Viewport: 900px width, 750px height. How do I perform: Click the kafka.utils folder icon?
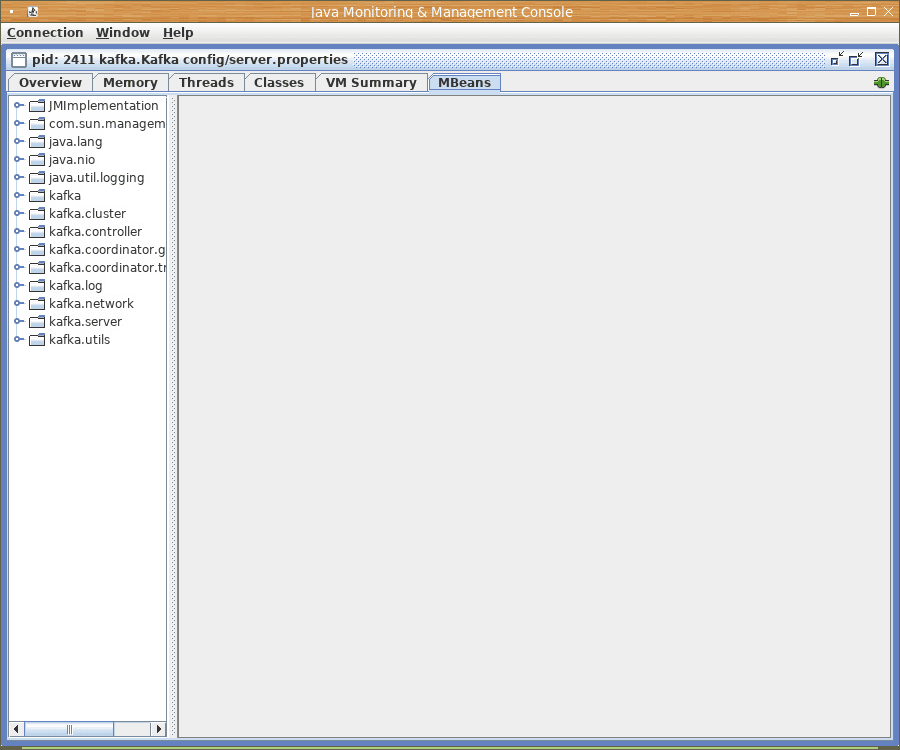coord(37,339)
